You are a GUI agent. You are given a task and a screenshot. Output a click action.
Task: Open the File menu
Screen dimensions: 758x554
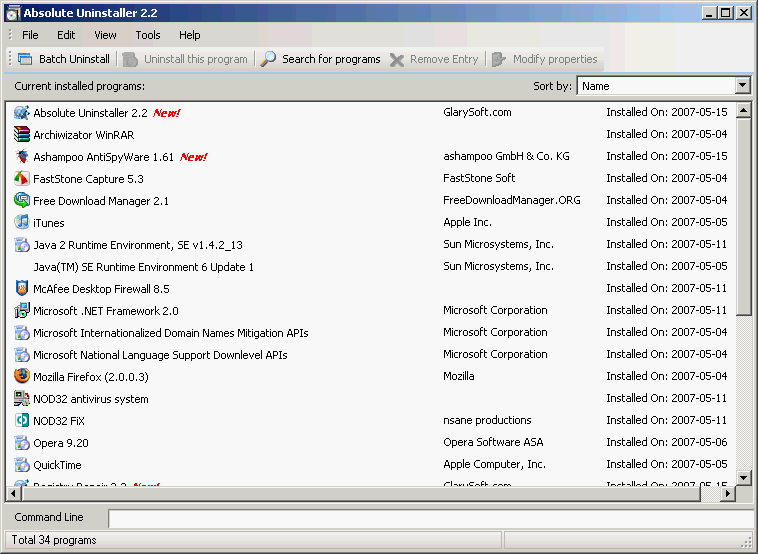click(30, 35)
